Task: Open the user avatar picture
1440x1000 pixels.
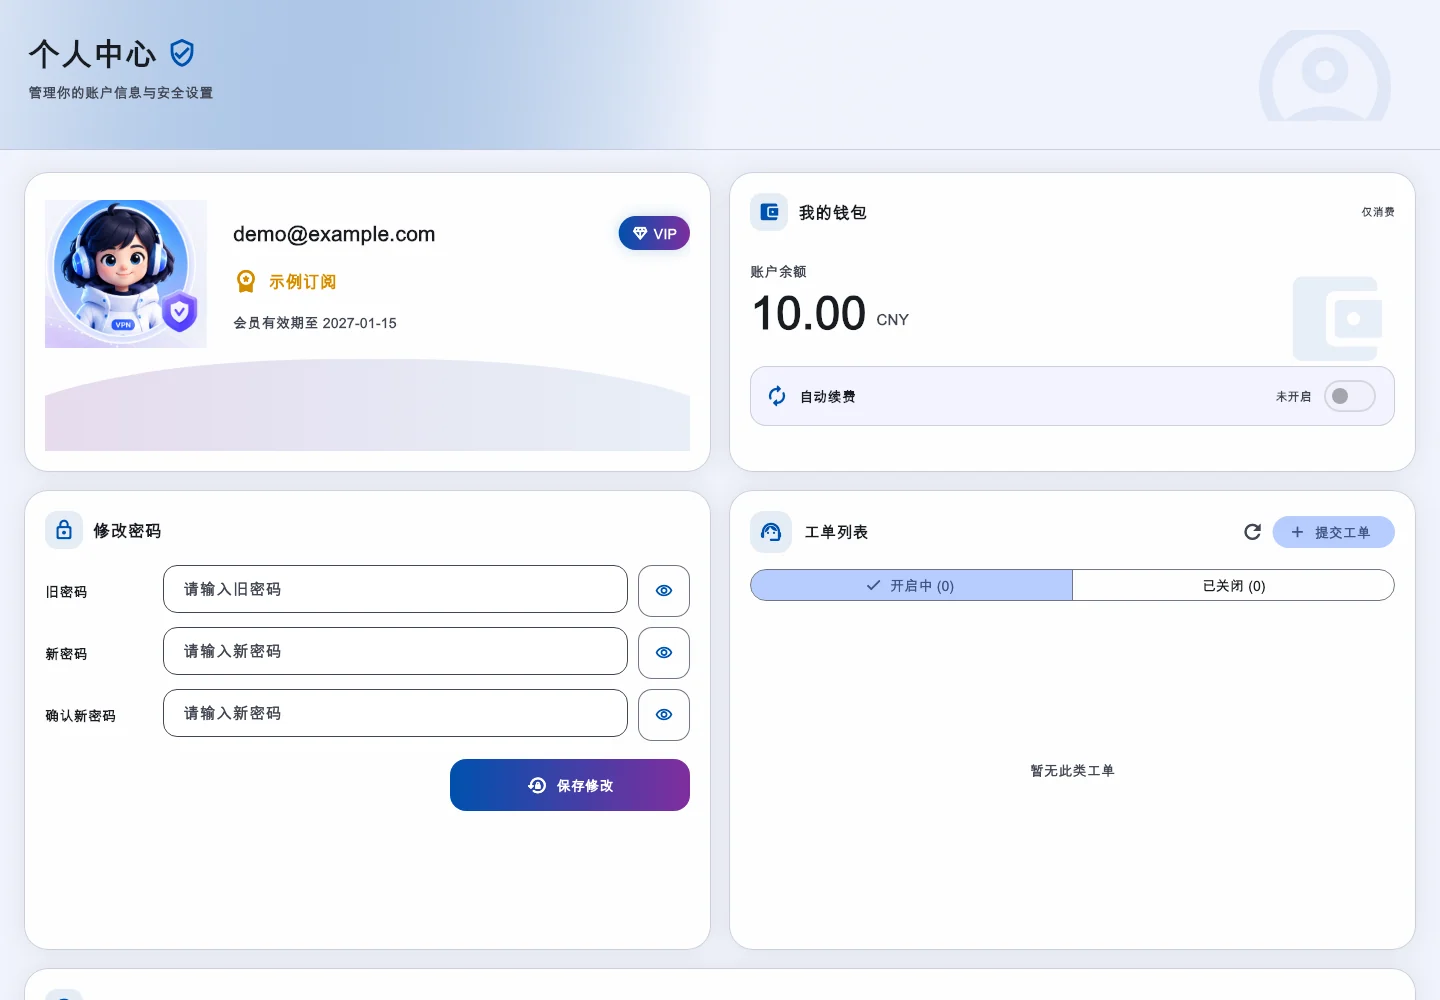Action: click(126, 274)
